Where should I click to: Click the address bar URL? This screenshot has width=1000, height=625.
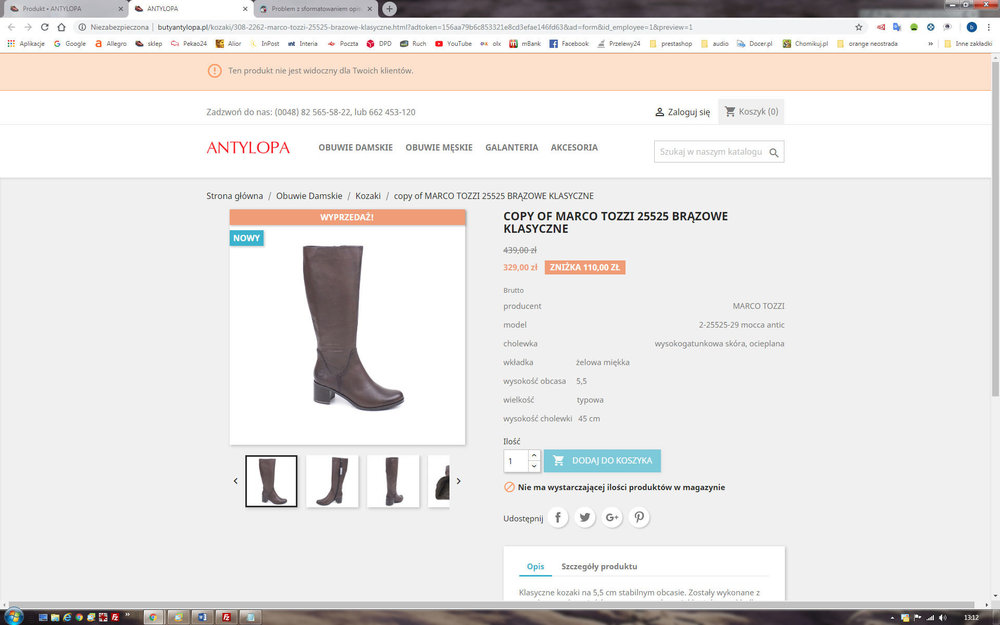pos(424,27)
